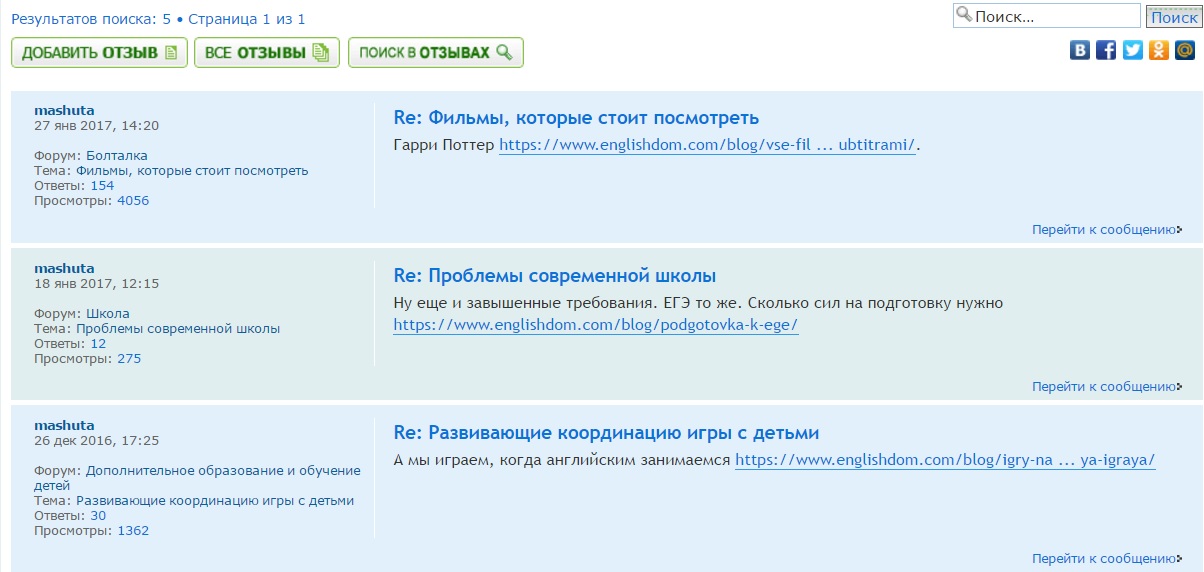
Task: Focus the 'Поиск…' search input field
Action: [1047, 16]
